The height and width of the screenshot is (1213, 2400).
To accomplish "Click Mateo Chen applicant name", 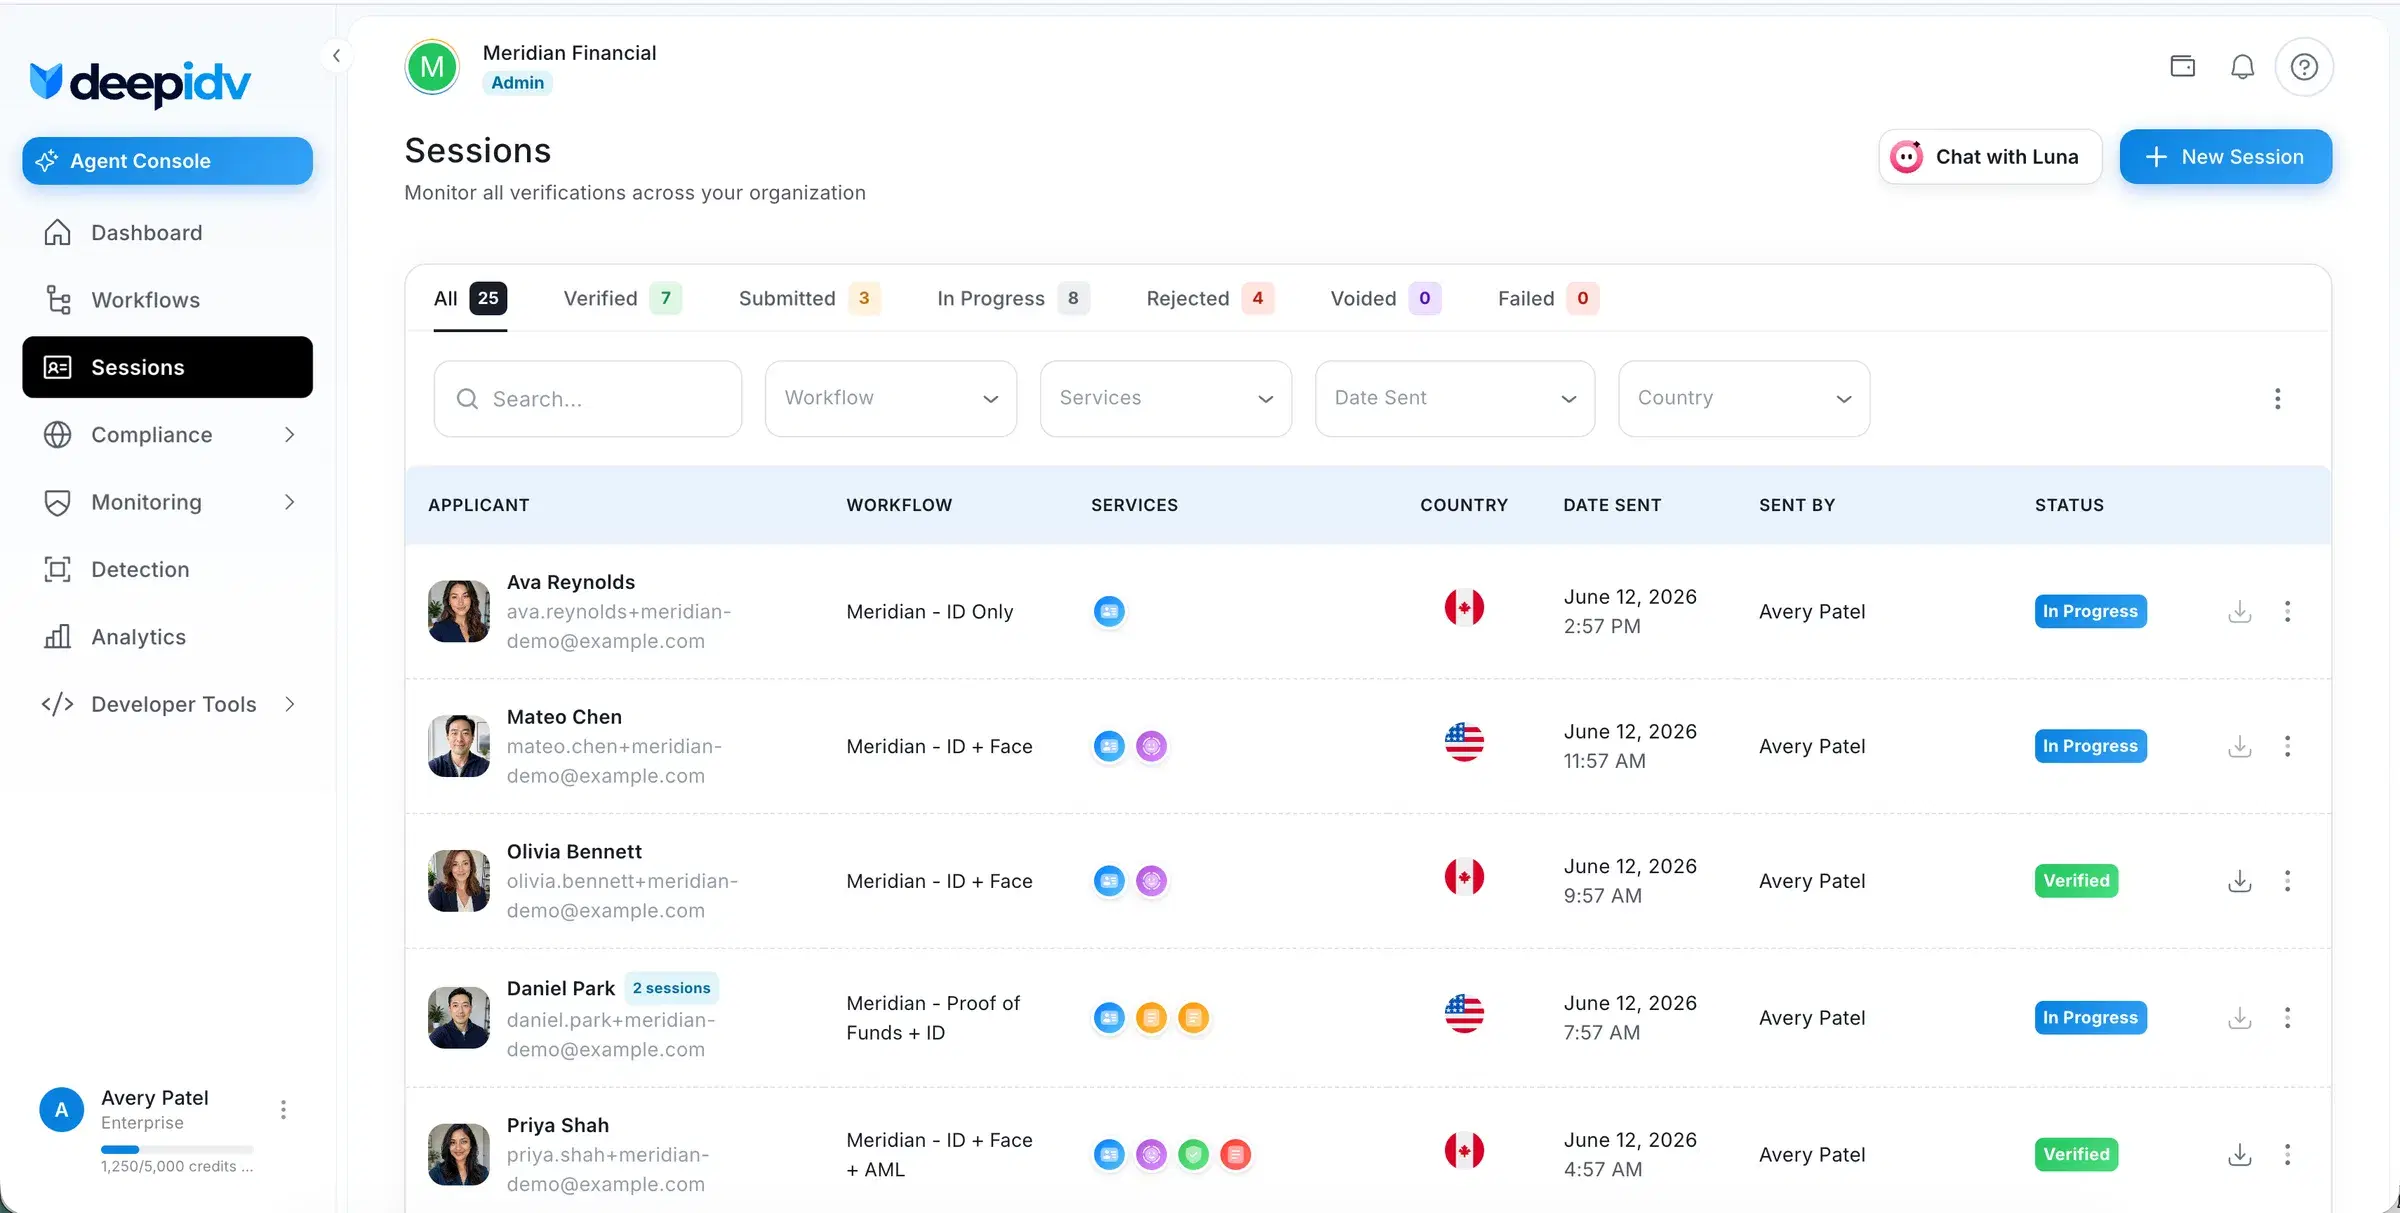I will click(x=564, y=717).
